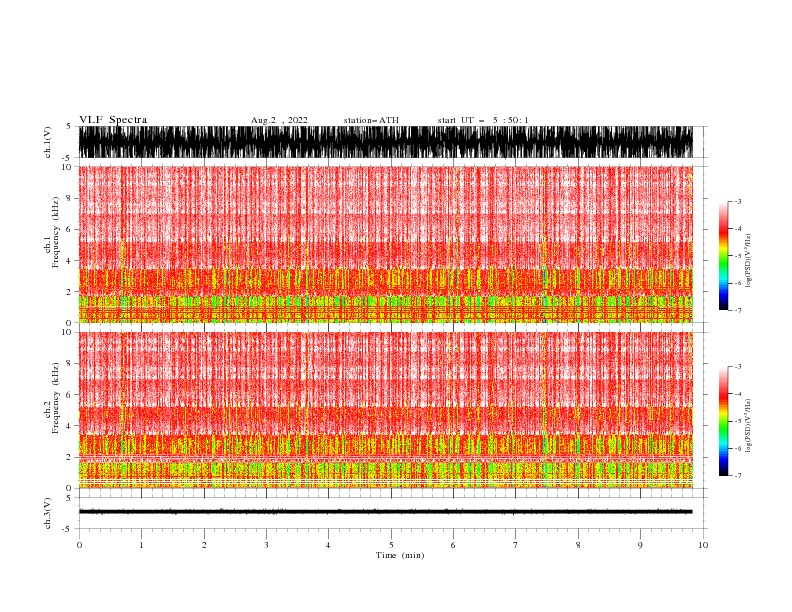Click the upper color scale bar

723,256
